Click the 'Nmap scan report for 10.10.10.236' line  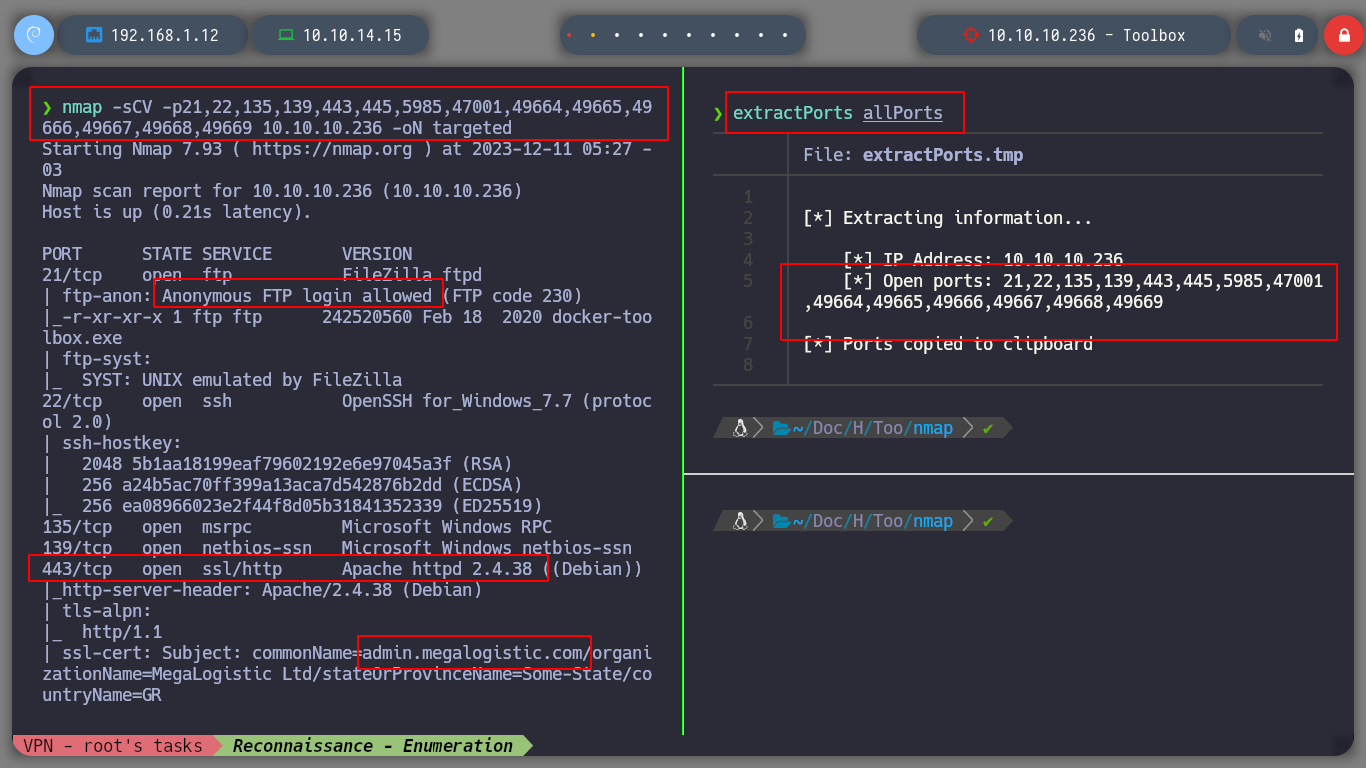[x=282, y=191]
